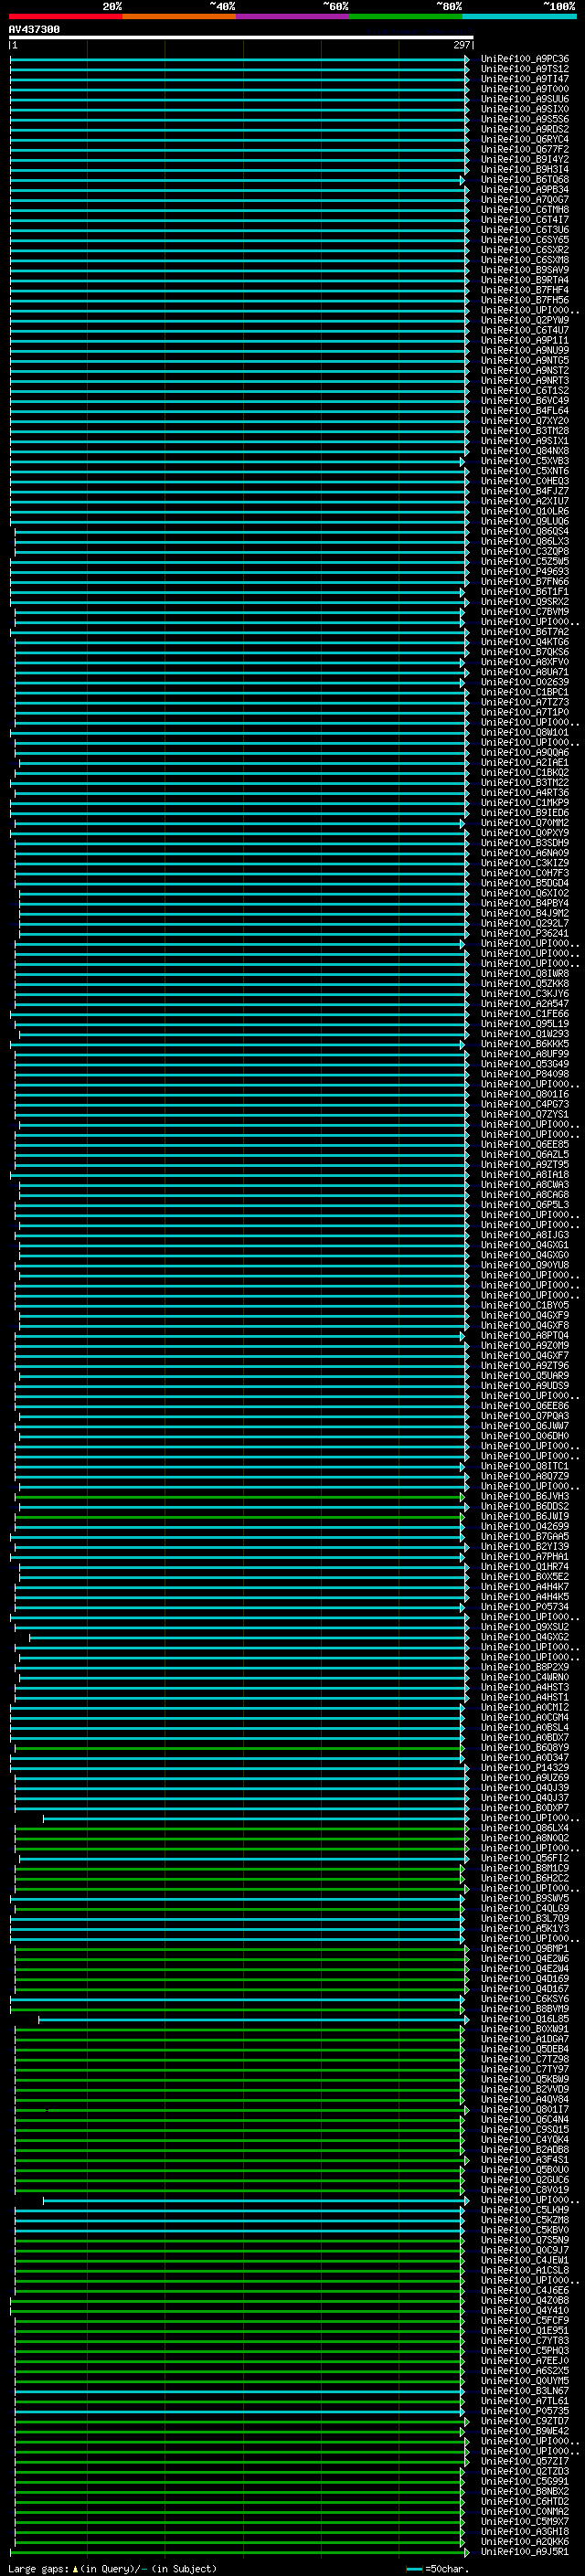Select the UniRef100_O02639 label
This screenshot has width=585, height=2576.
click(x=525, y=682)
